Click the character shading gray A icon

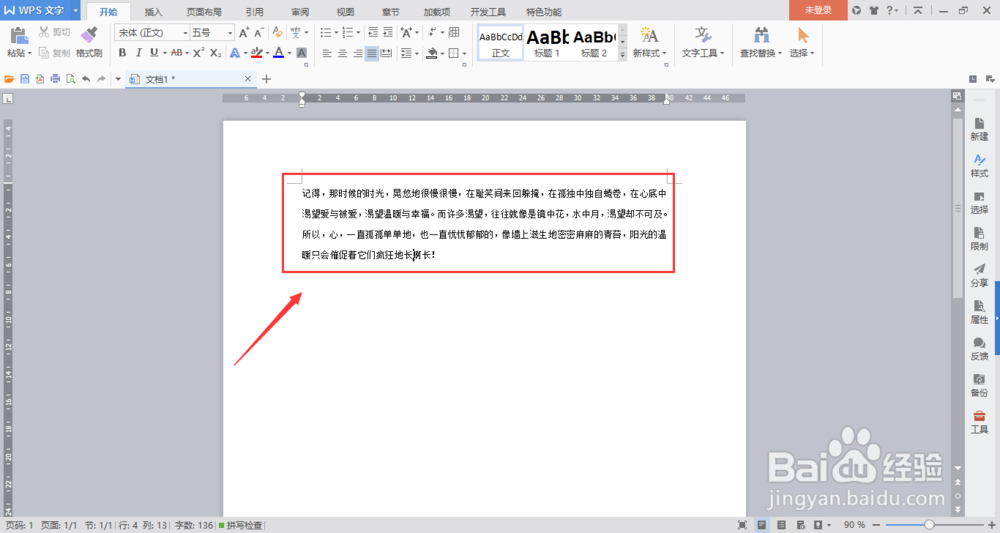pos(302,53)
